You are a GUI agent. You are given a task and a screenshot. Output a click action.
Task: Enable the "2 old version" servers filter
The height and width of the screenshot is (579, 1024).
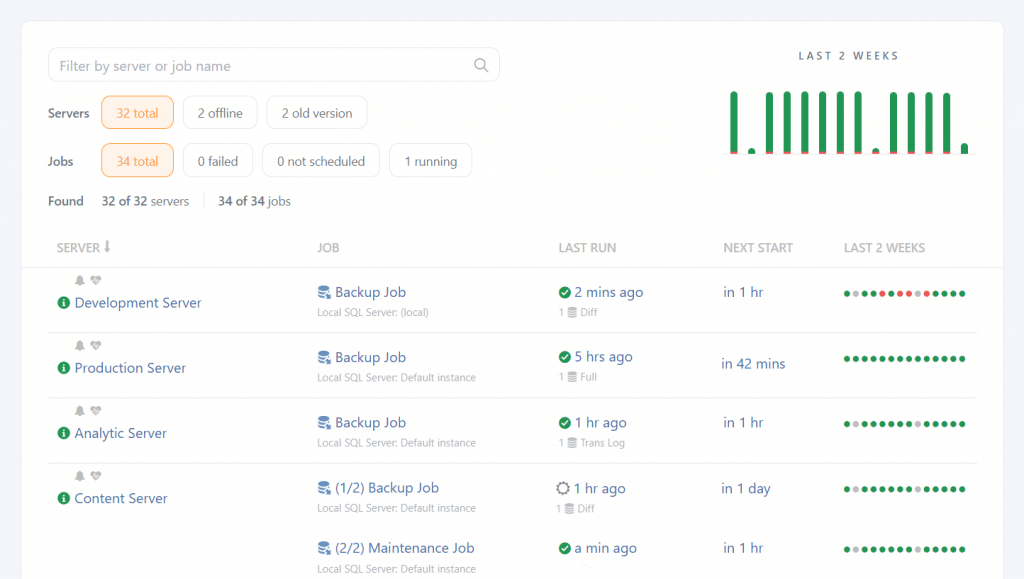[316, 112]
